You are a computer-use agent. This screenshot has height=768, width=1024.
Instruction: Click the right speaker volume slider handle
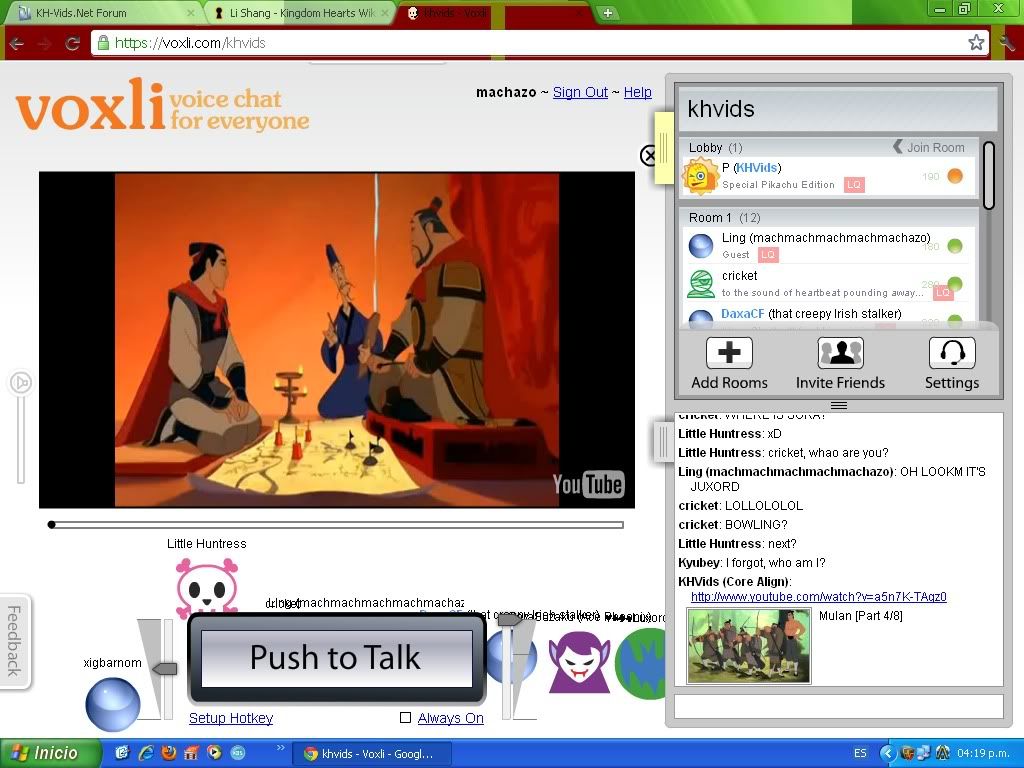(509, 620)
